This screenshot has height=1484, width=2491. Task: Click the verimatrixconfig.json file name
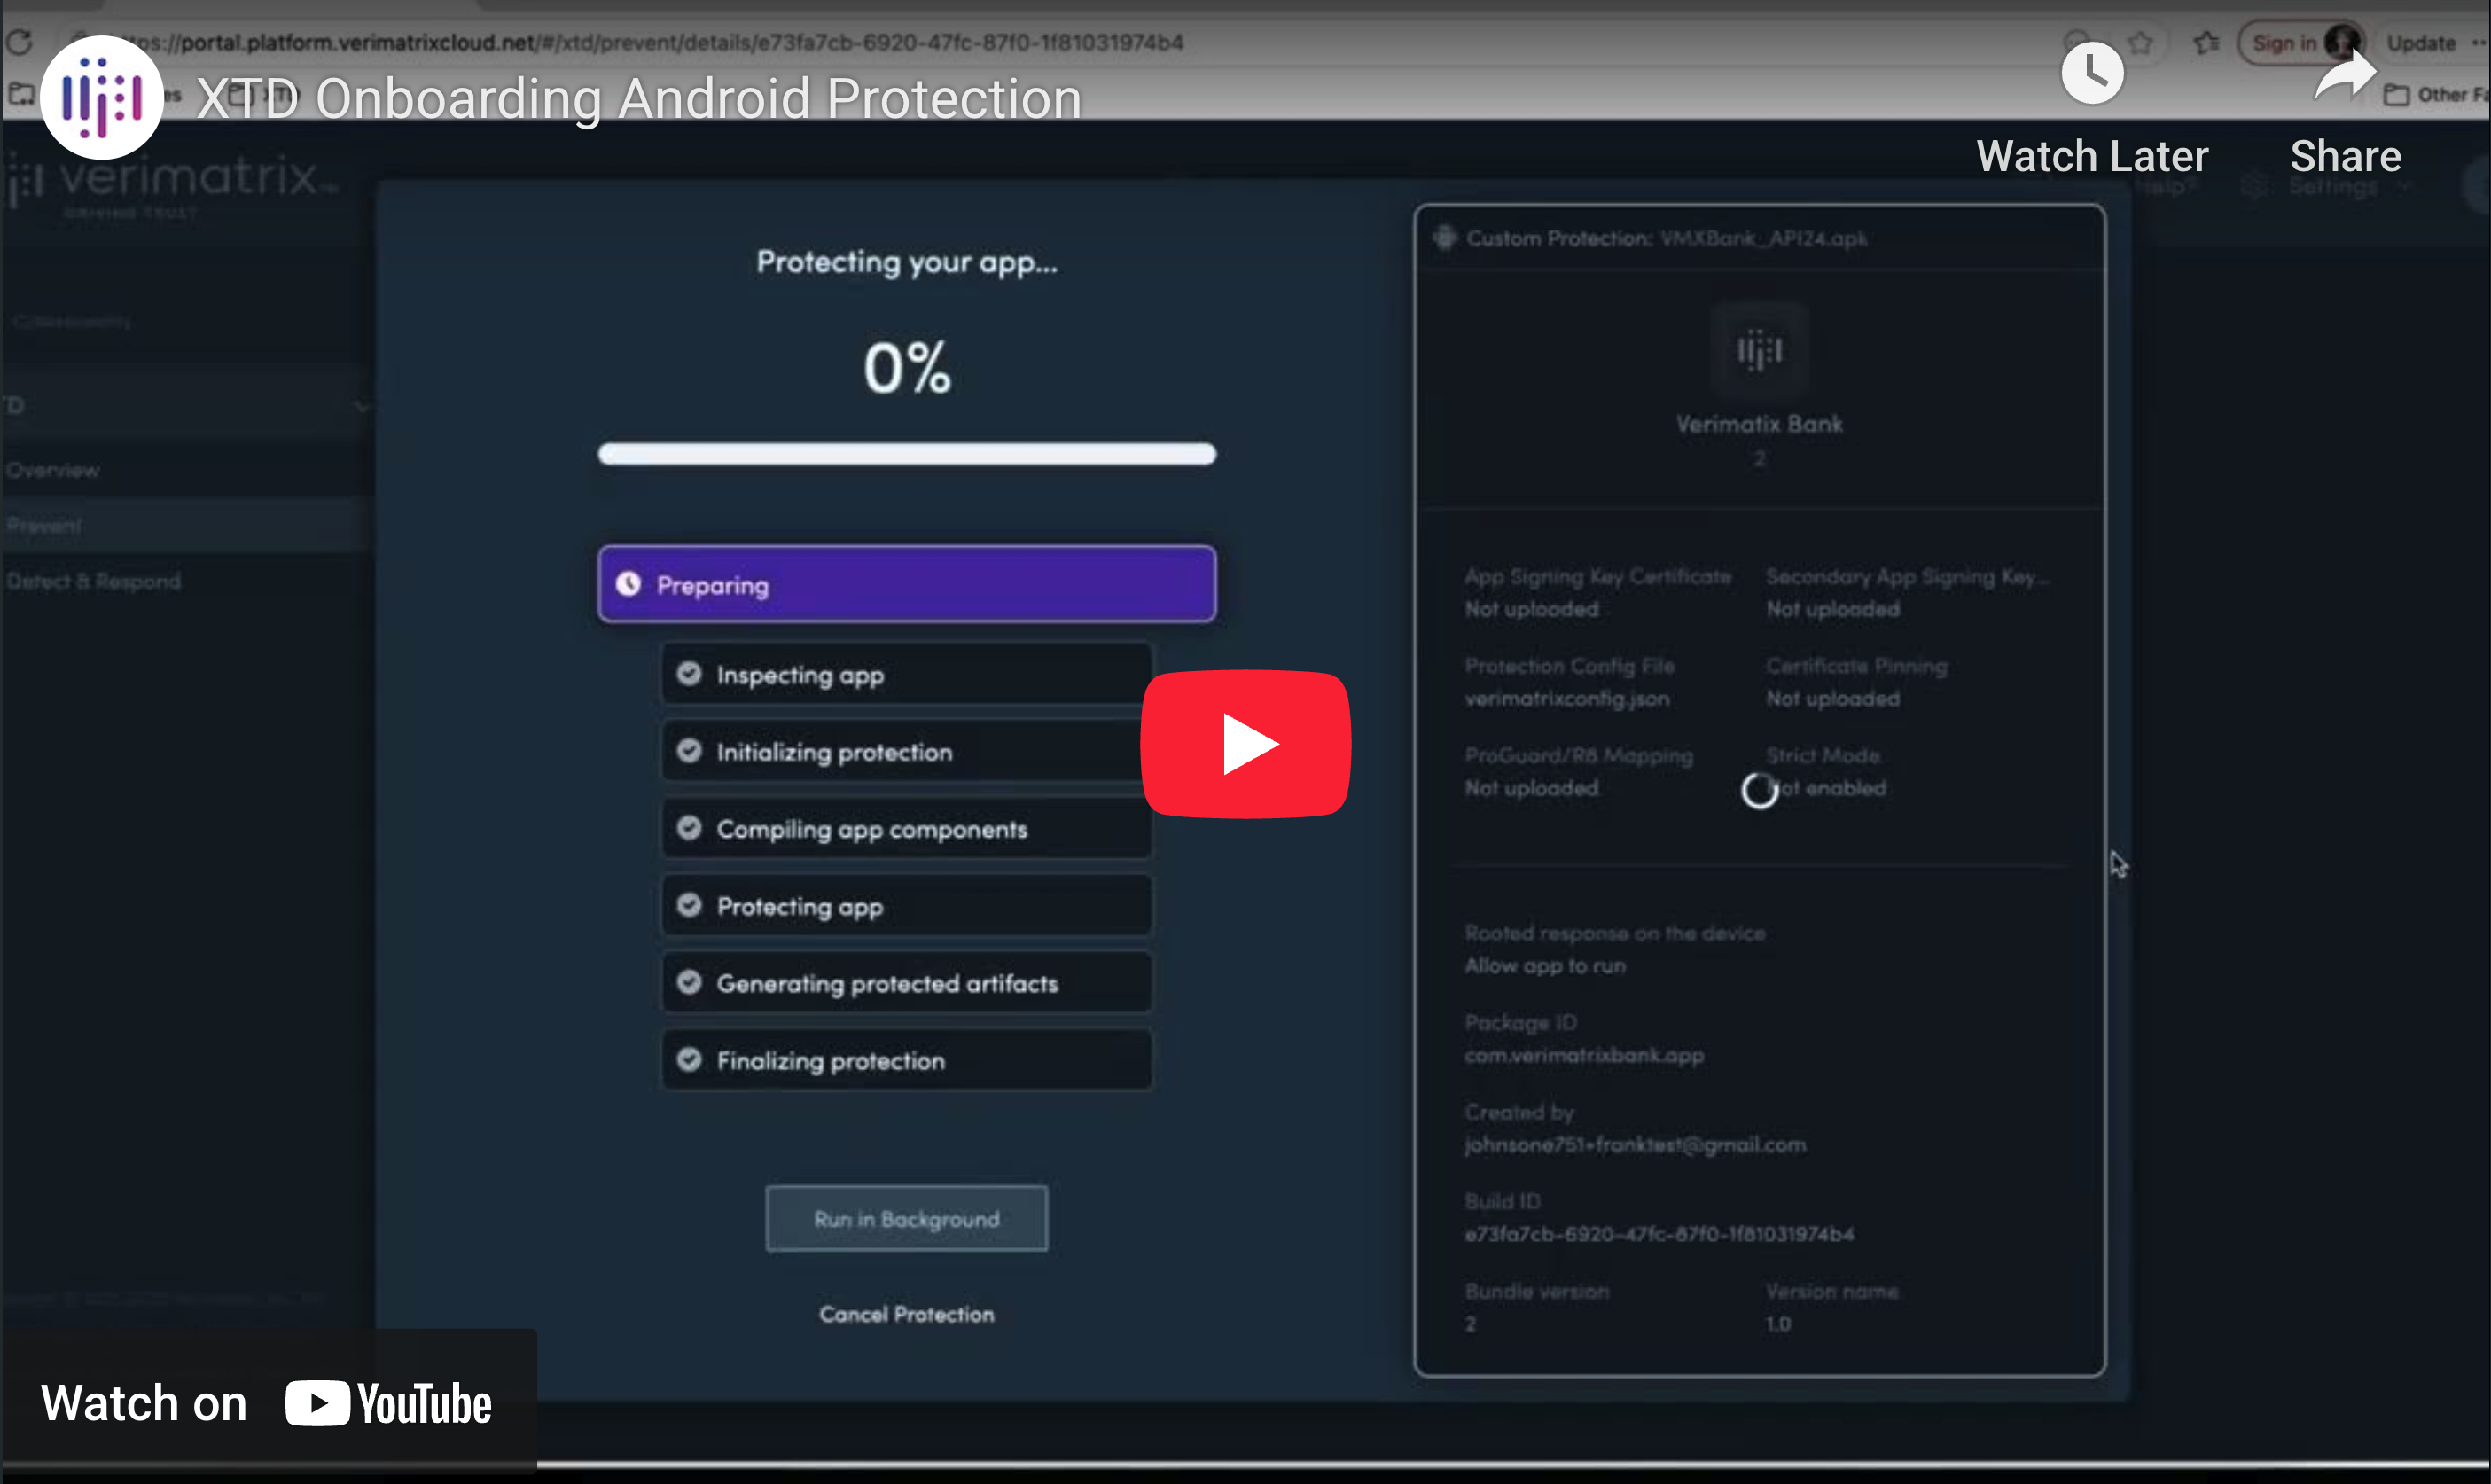coord(1566,699)
